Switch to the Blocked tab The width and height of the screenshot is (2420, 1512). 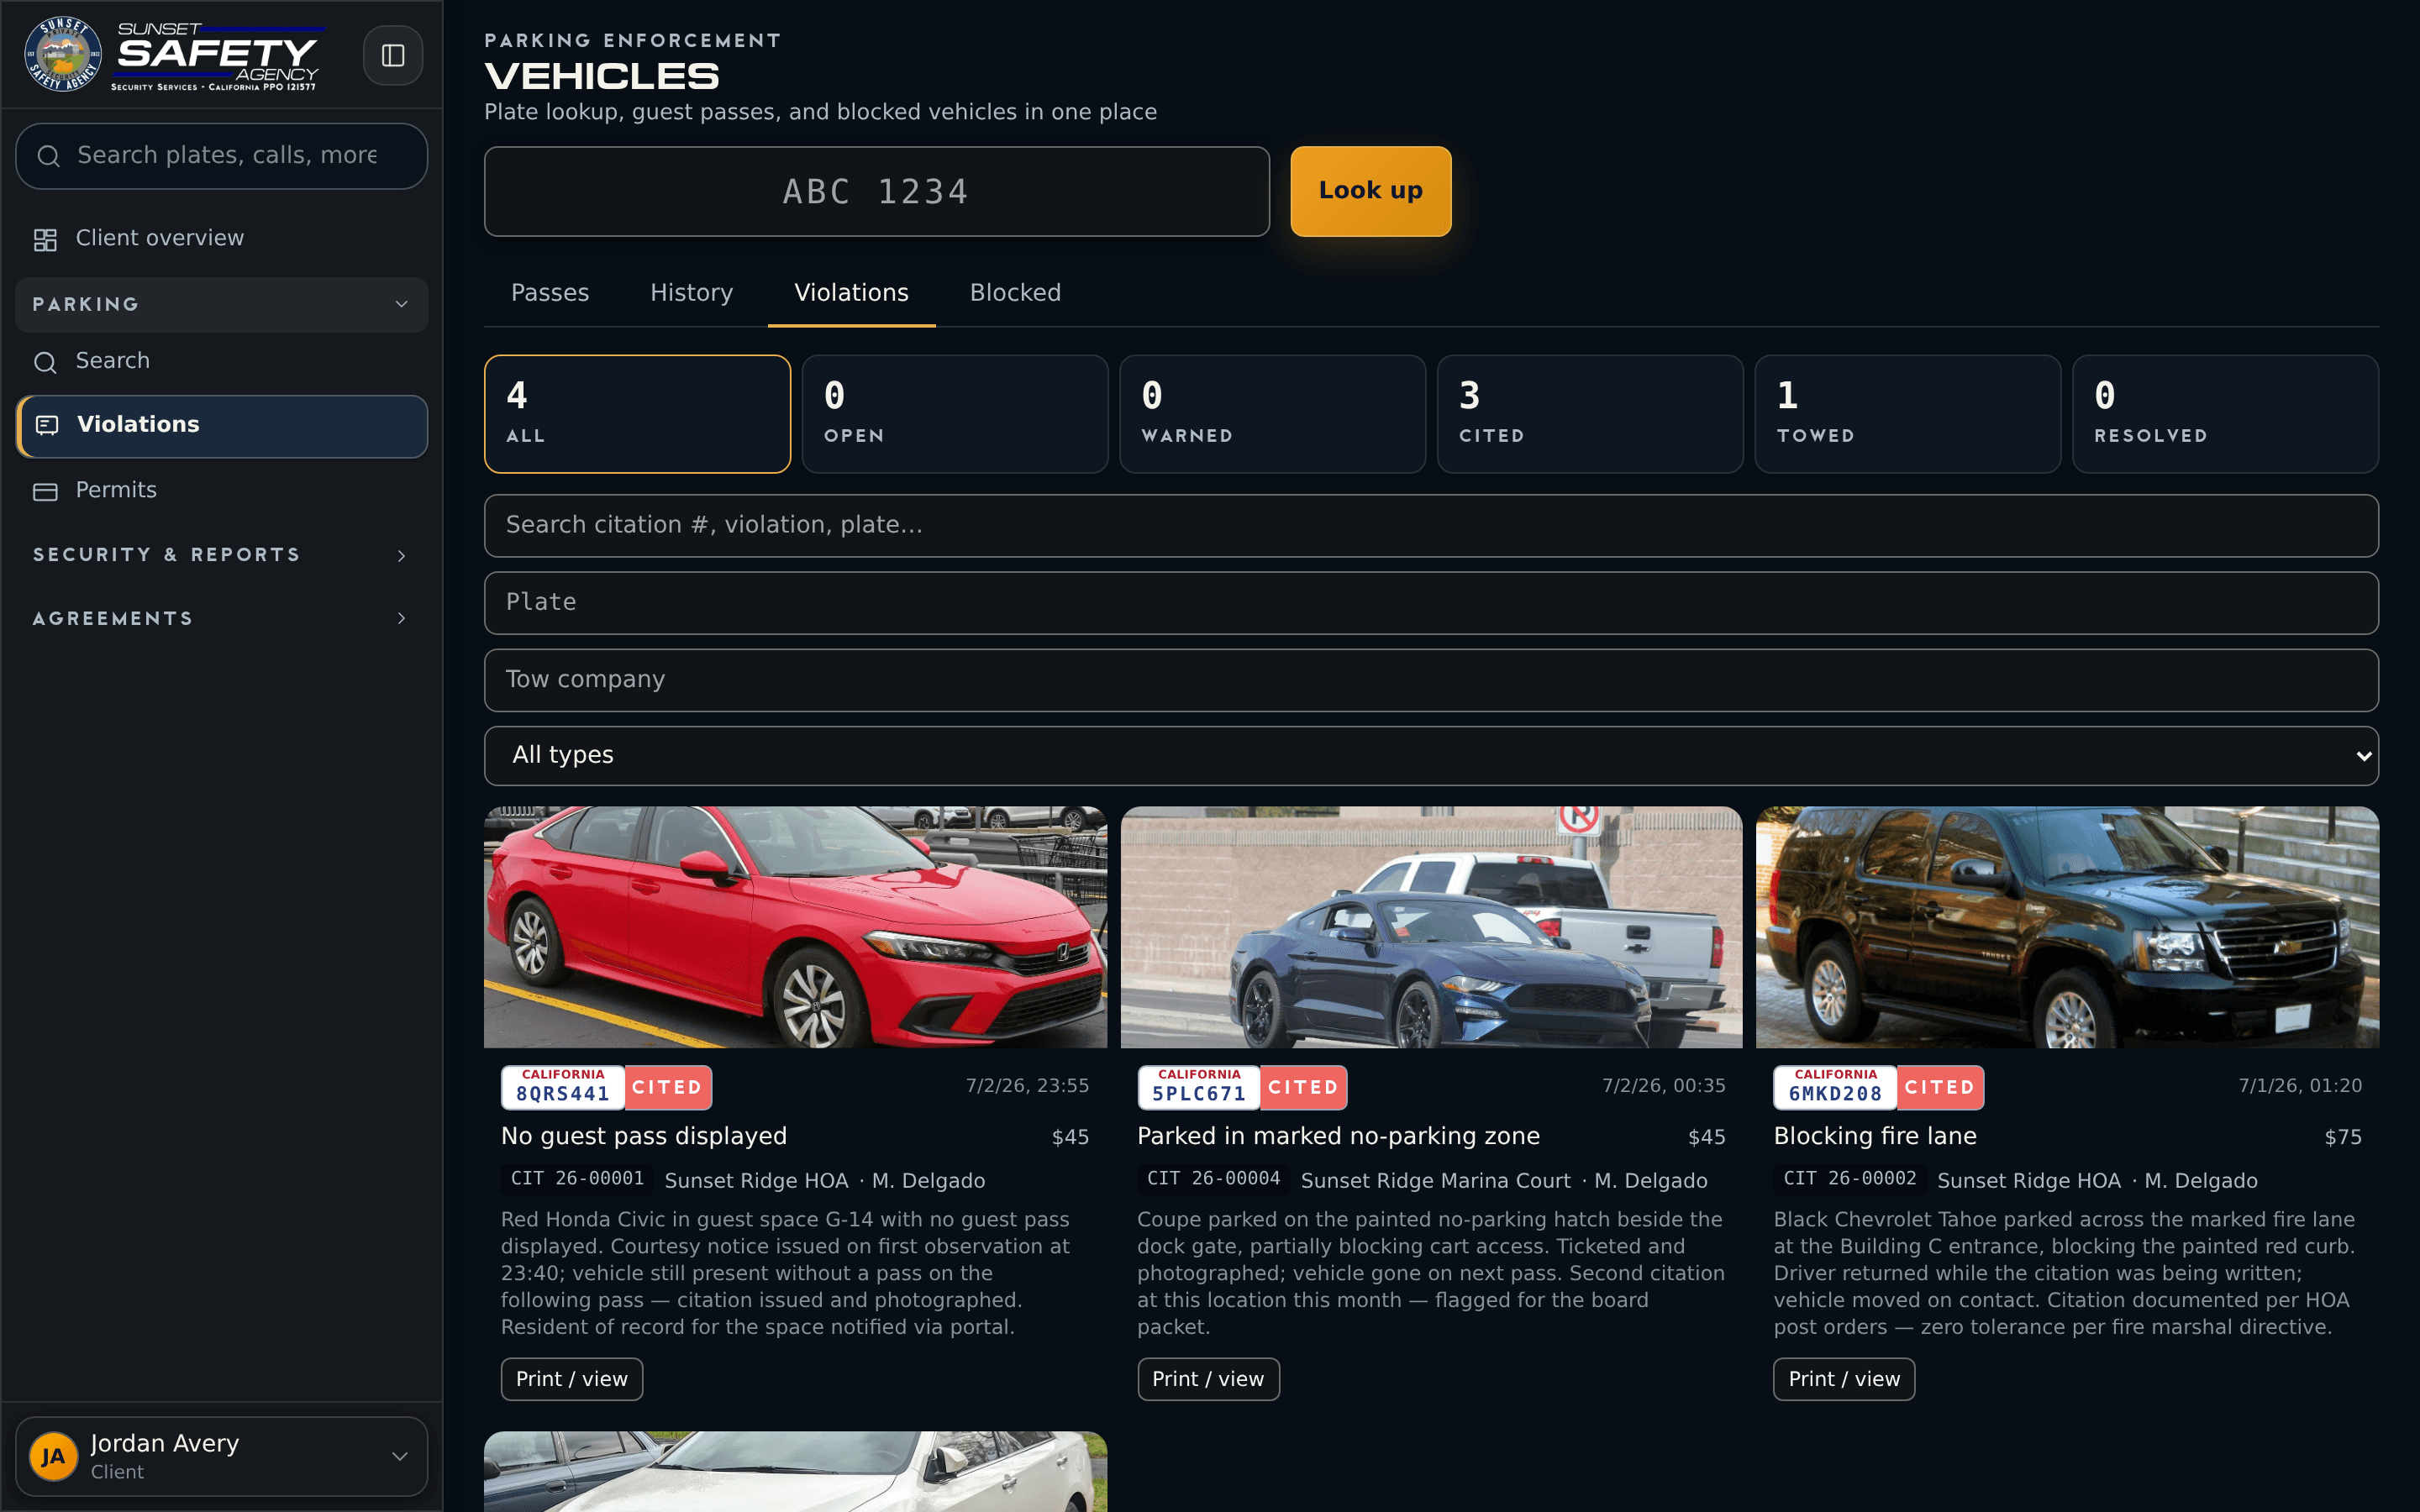tap(1015, 293)
